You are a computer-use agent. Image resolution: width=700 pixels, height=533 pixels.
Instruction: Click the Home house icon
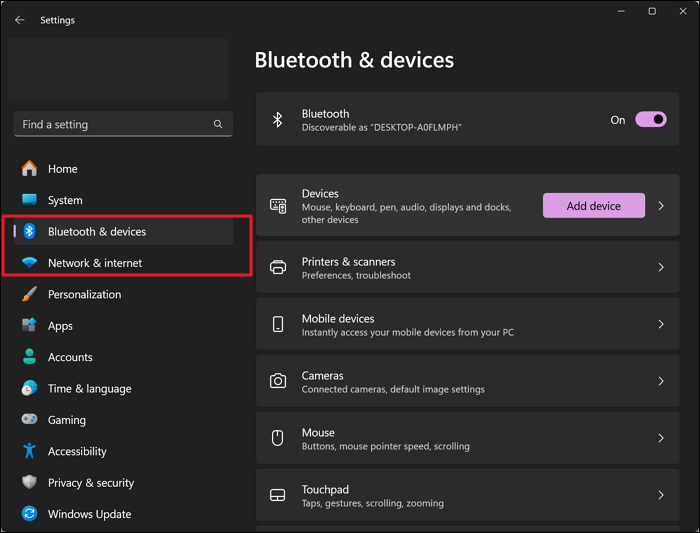point(29,168)
